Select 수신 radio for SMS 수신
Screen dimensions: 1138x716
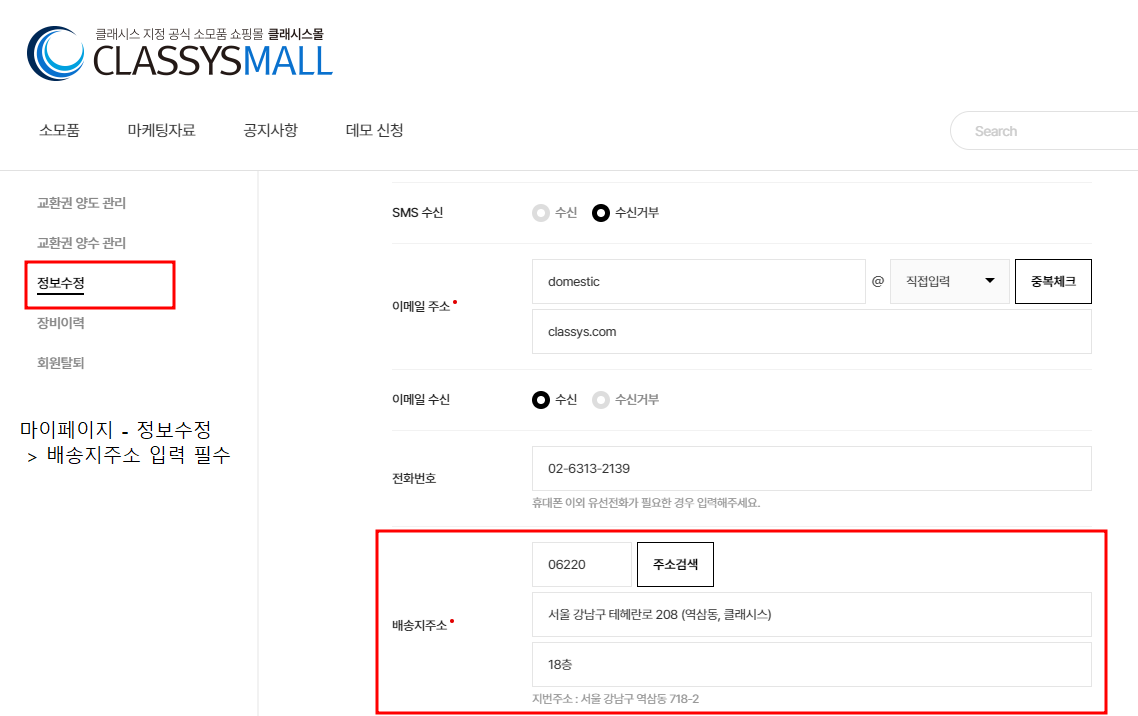click(x=539, y=212)
